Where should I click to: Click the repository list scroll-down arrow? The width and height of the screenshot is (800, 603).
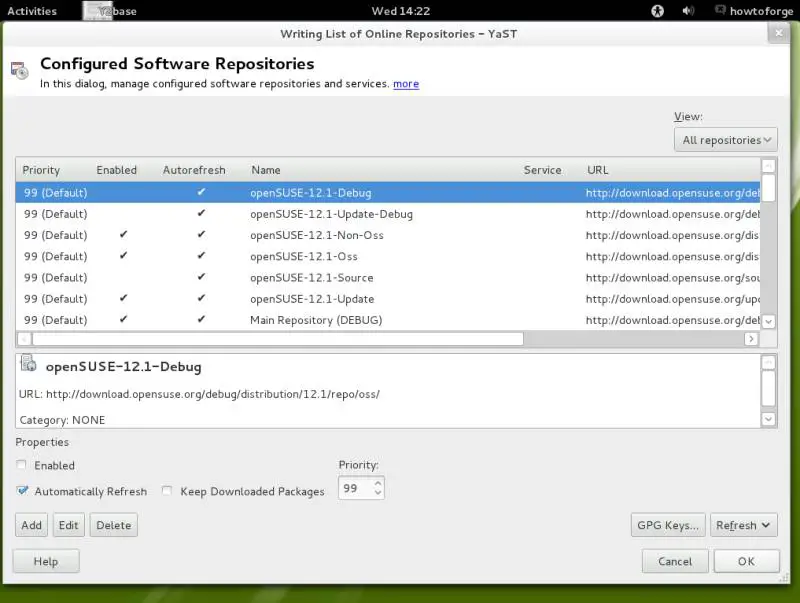pyautogui.click(x=768, y=321)
